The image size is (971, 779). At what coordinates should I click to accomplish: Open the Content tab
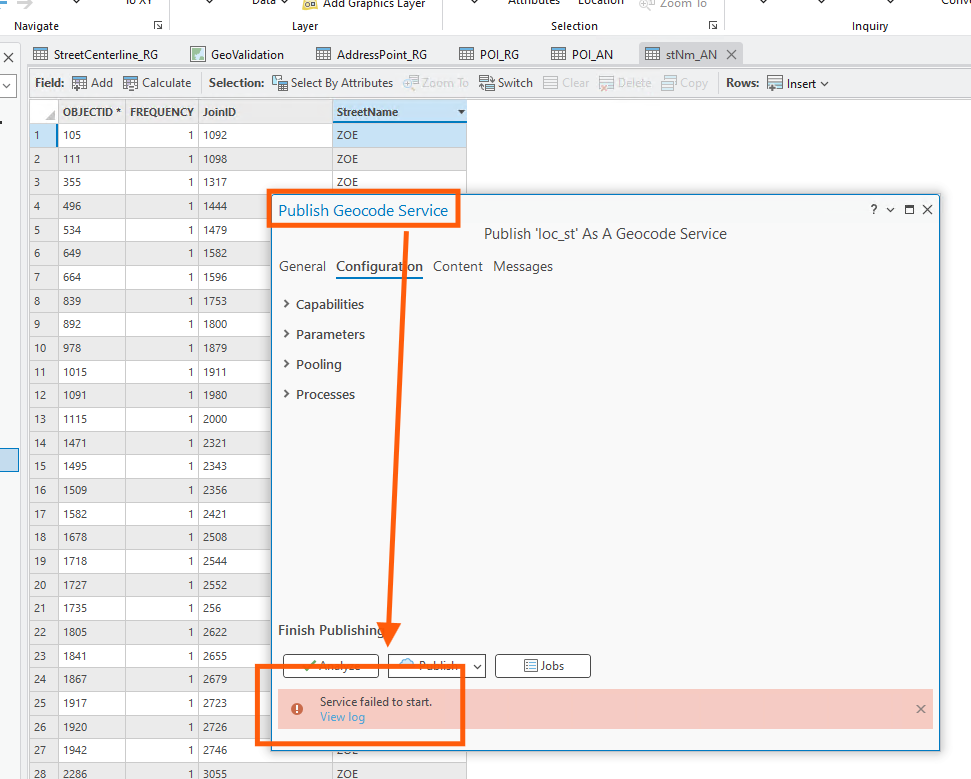457,266
